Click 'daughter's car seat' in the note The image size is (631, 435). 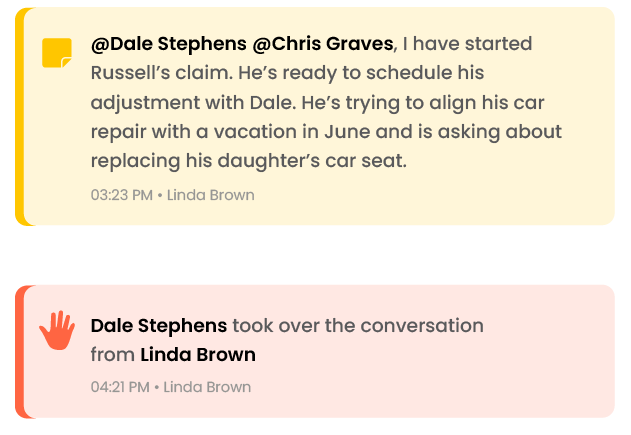tap(312, 161)
